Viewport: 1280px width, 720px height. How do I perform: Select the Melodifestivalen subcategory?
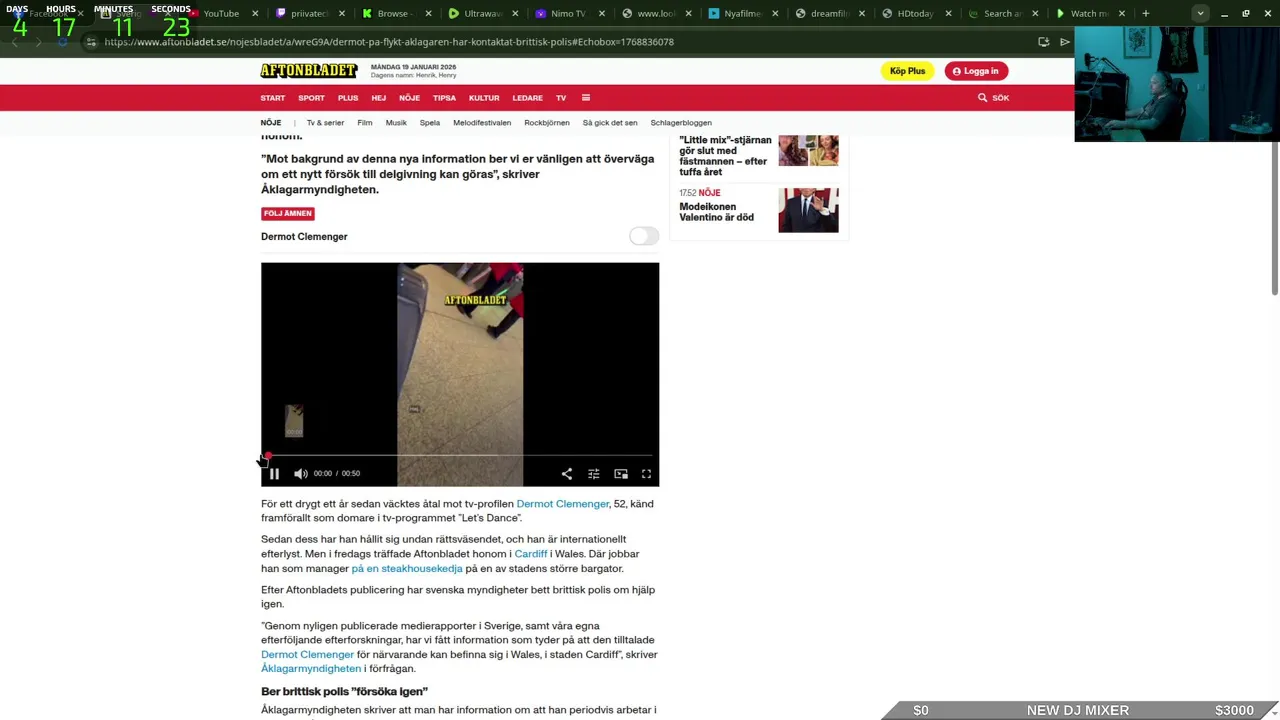point(482,123)
